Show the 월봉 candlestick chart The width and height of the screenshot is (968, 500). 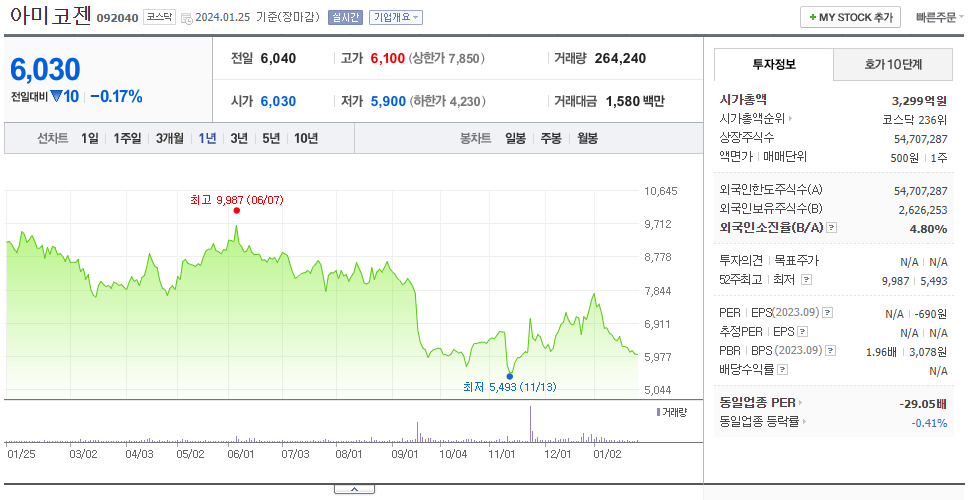(588, 139)
